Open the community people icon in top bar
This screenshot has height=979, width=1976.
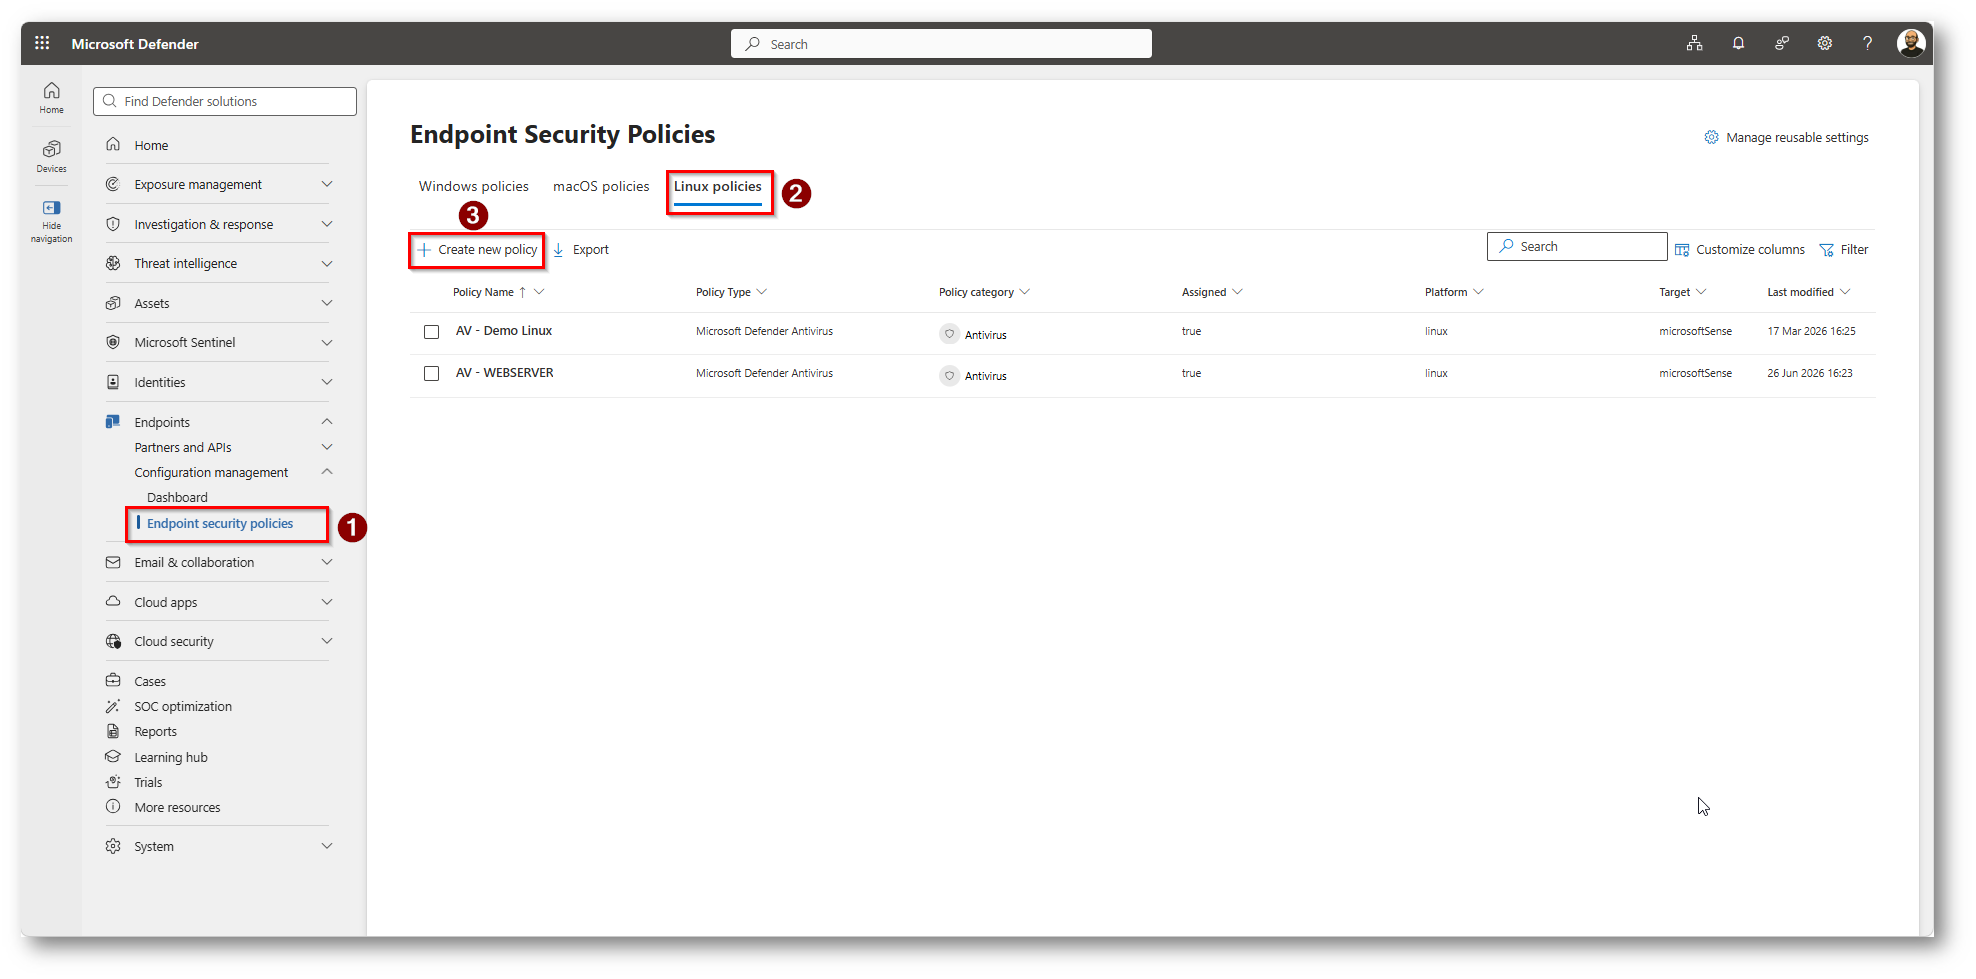coord(1782,43)
